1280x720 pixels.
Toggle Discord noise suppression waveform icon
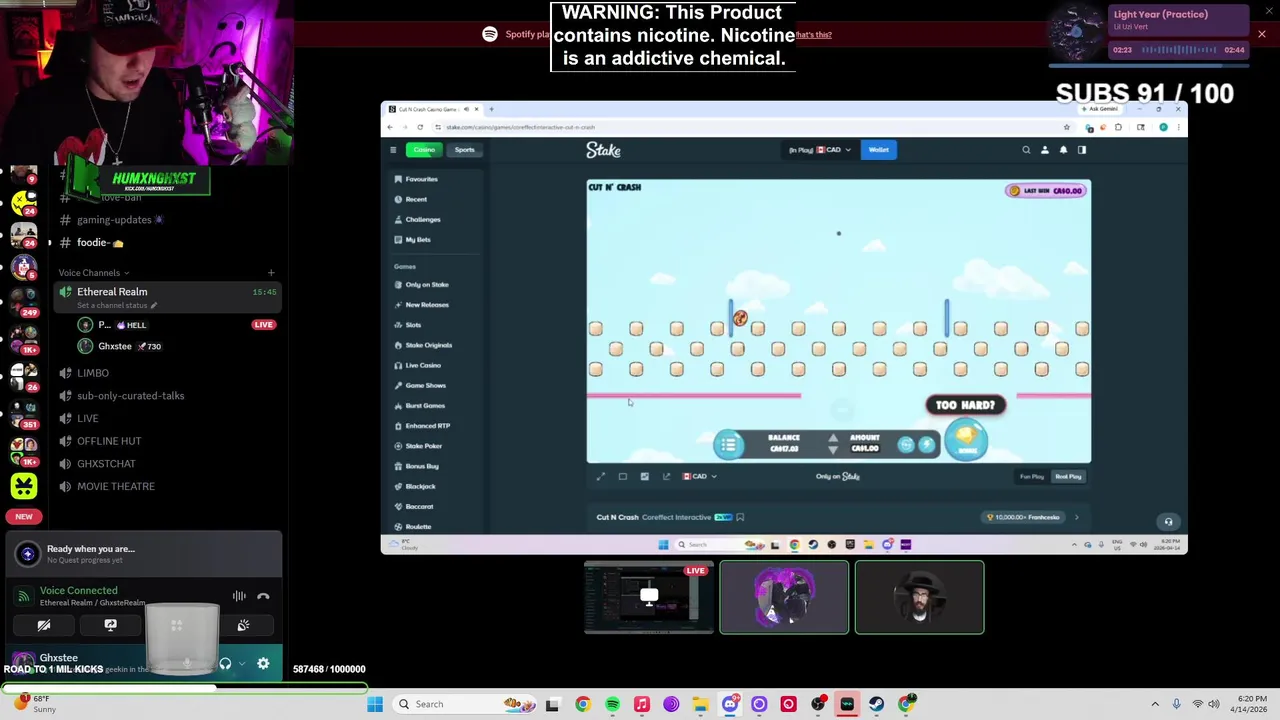[x=239, y=596]
